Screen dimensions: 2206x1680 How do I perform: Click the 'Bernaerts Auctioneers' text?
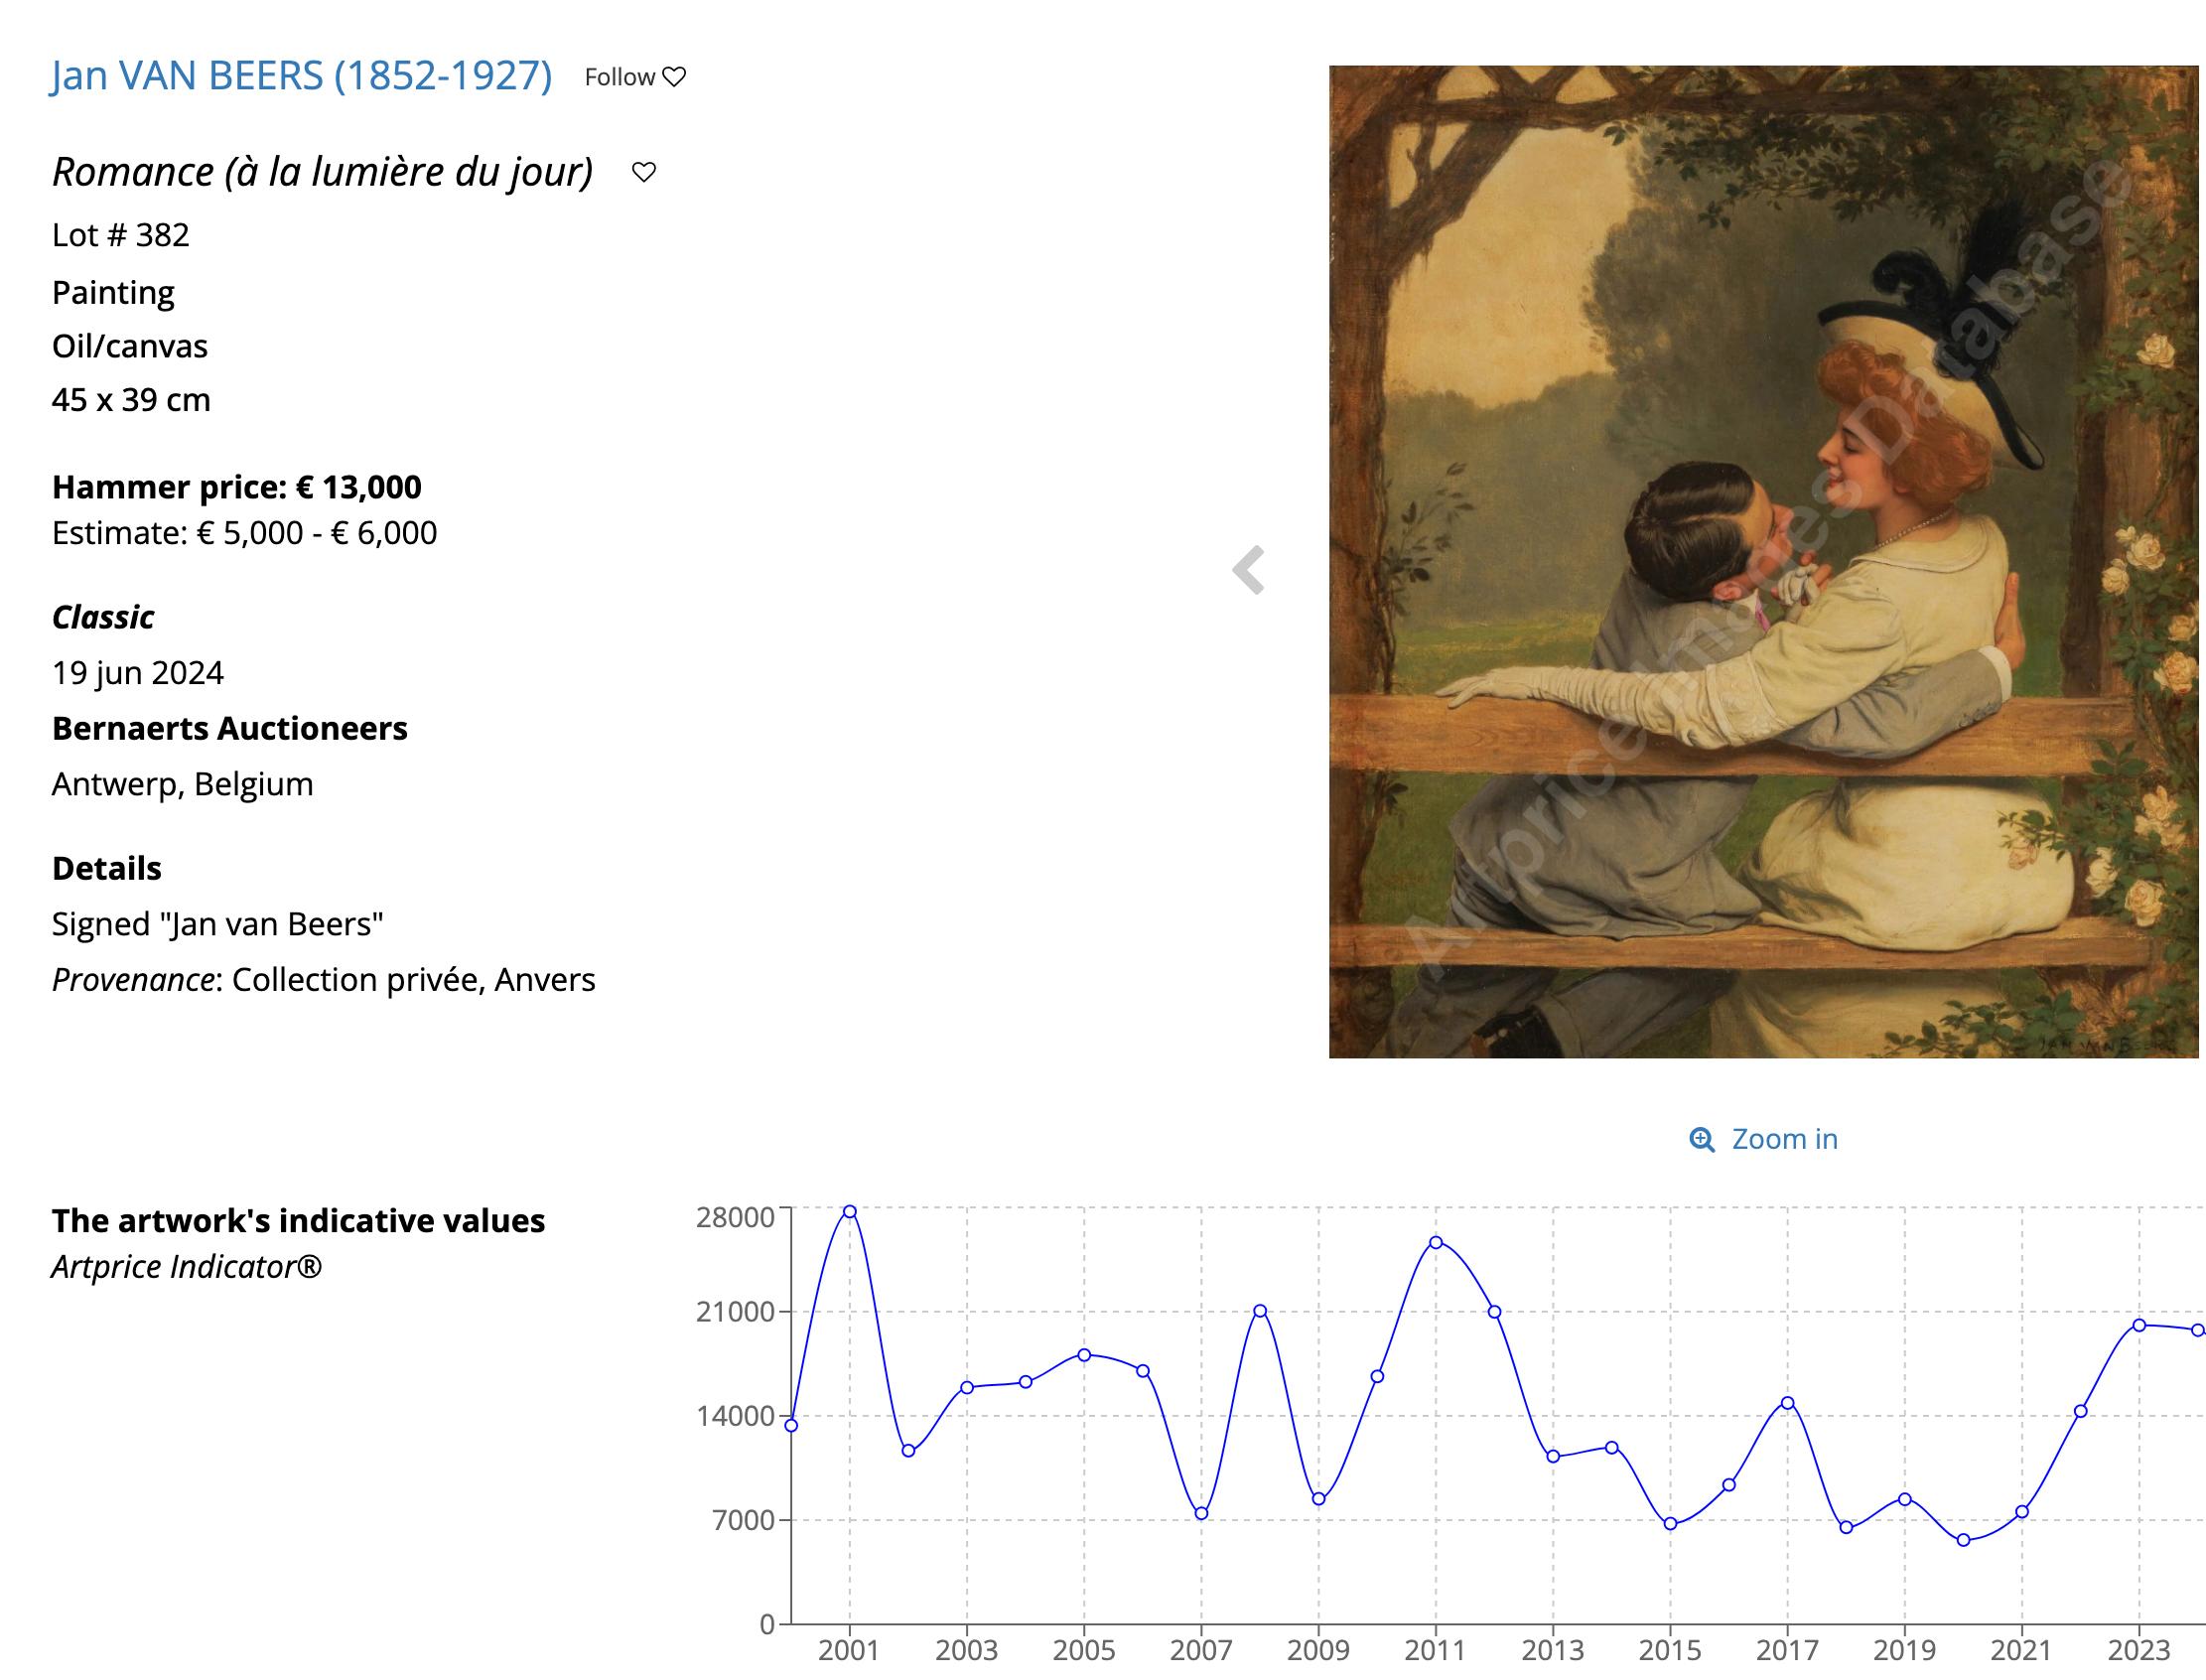(x=230, y=728)
